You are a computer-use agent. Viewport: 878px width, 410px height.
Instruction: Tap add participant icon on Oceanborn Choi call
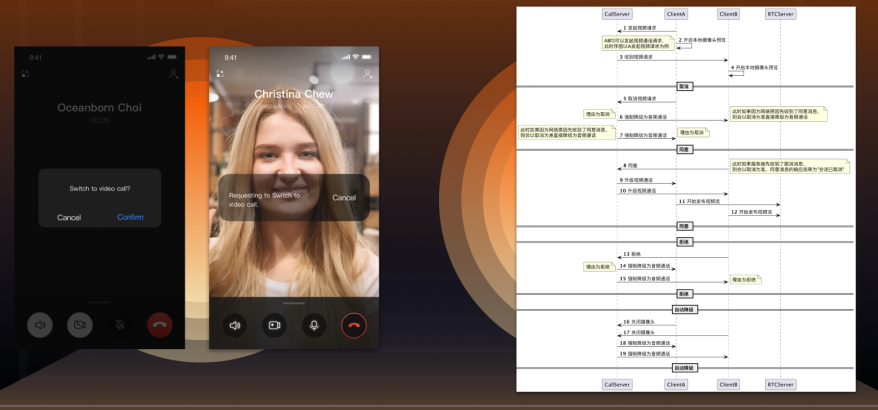(174, 74)
